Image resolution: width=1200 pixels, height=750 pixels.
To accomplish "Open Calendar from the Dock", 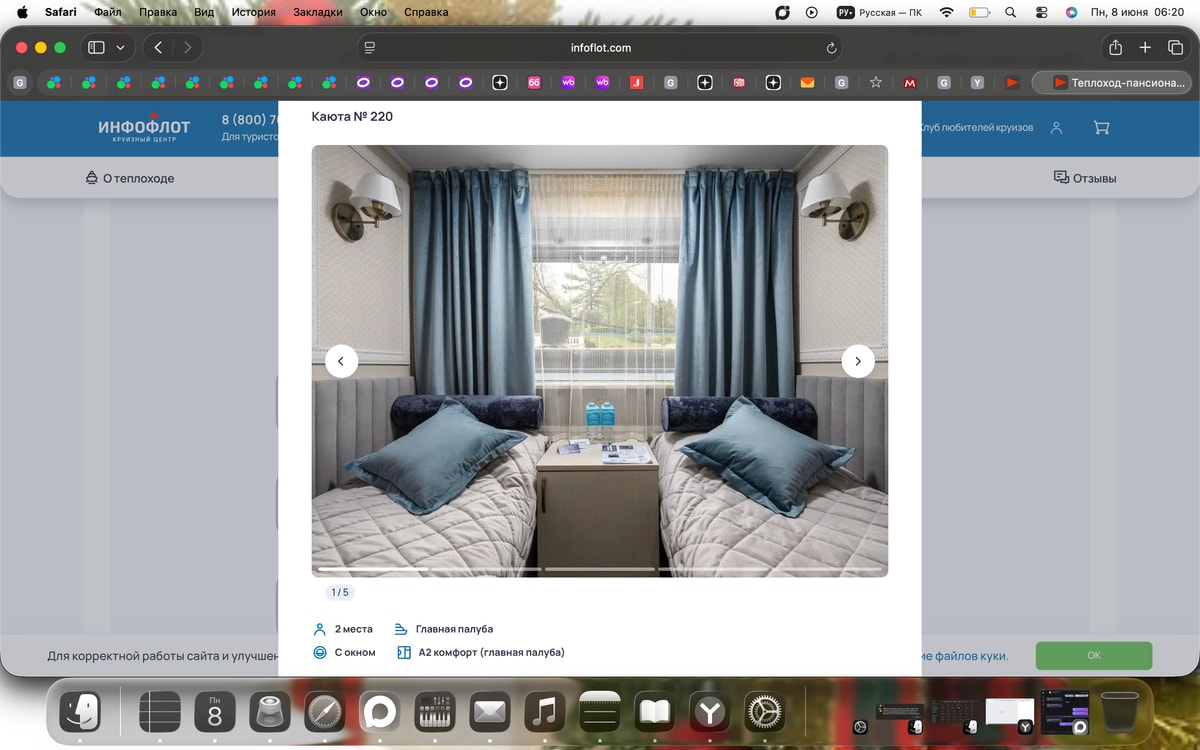I will click(214, 713).
